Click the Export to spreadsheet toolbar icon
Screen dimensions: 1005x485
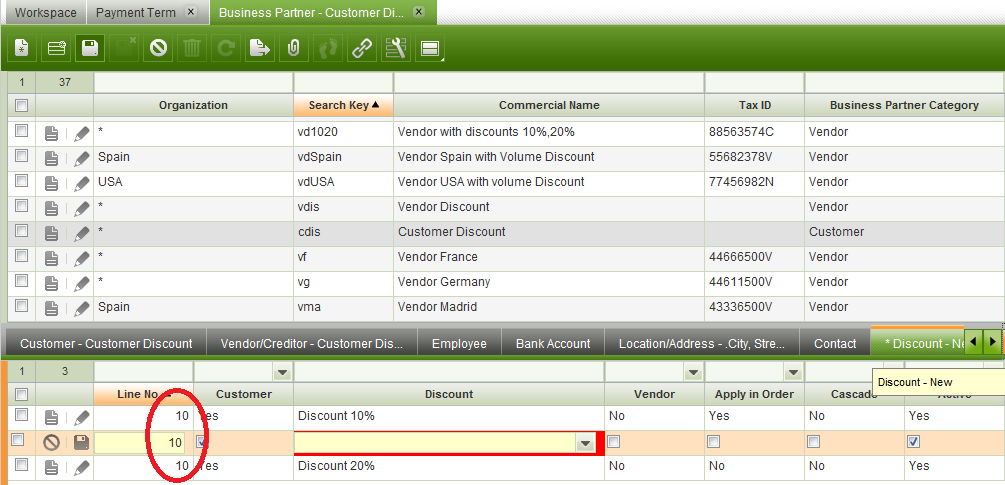(260, 48)
